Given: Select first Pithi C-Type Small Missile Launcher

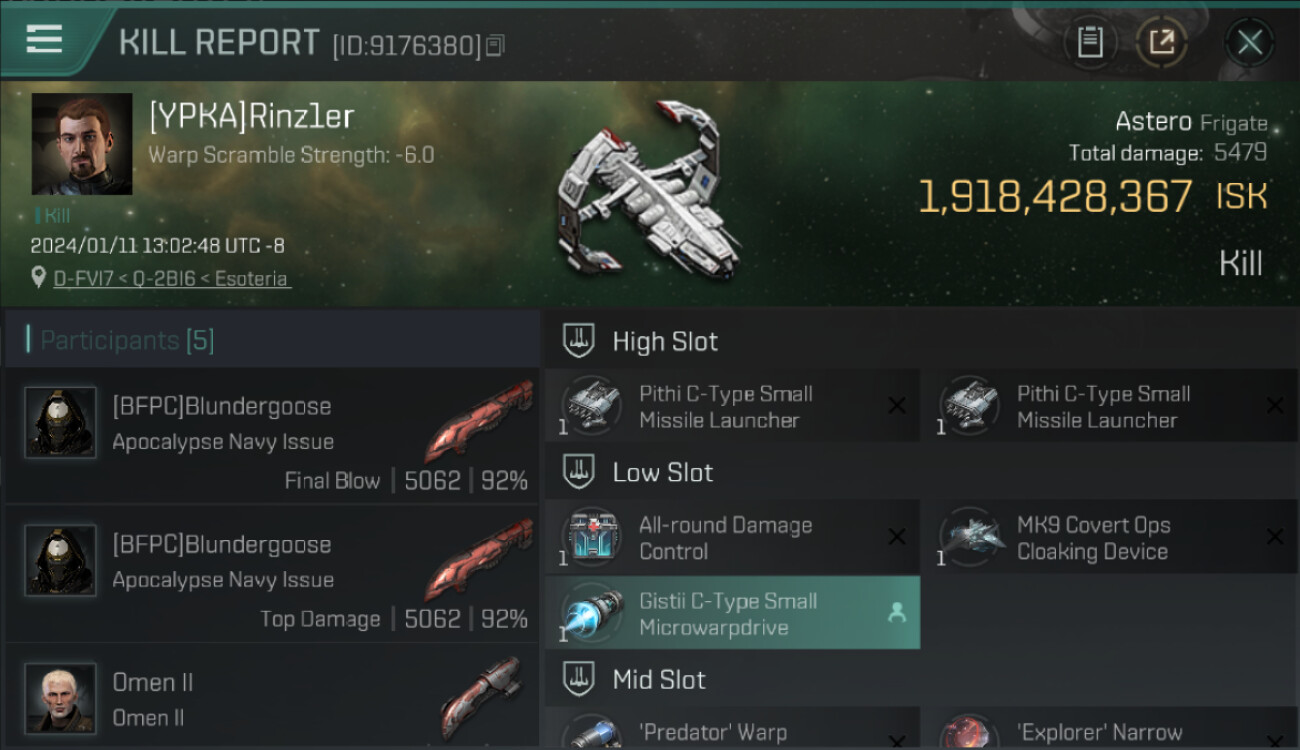Looking at the screenshot, I should [x=732, y=406].
